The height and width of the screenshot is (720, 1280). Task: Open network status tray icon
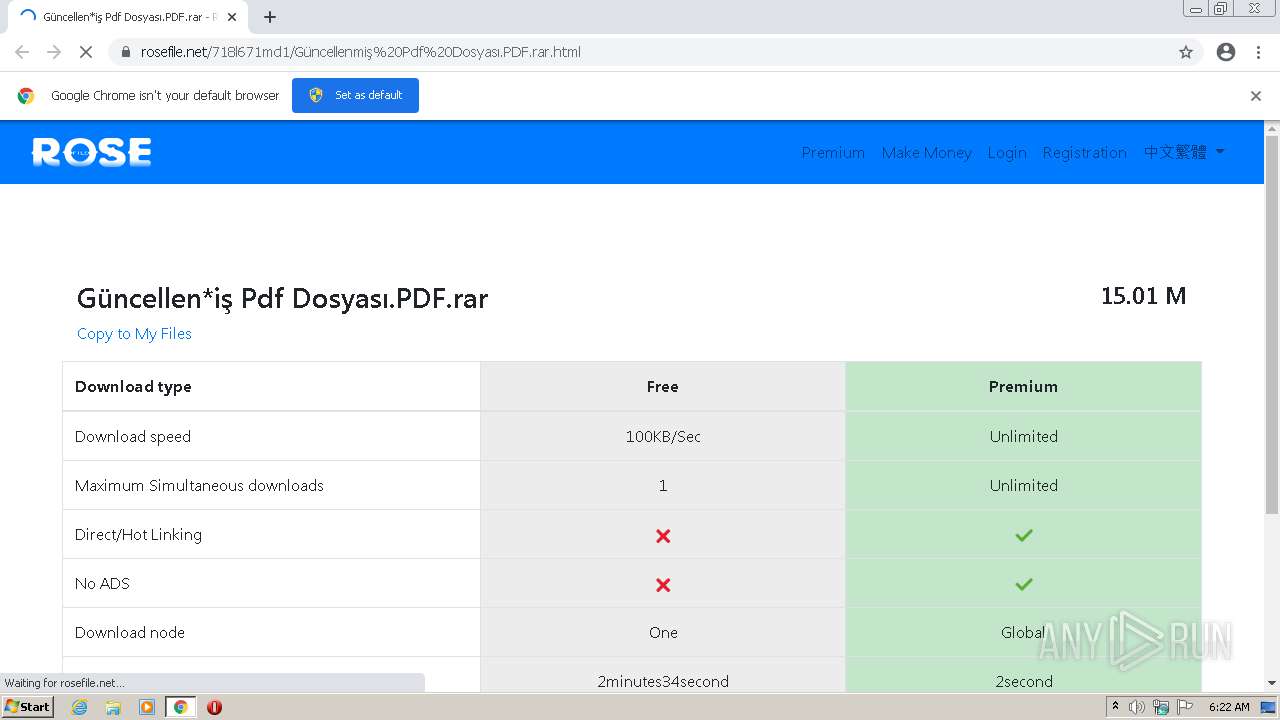point(1161,707)
